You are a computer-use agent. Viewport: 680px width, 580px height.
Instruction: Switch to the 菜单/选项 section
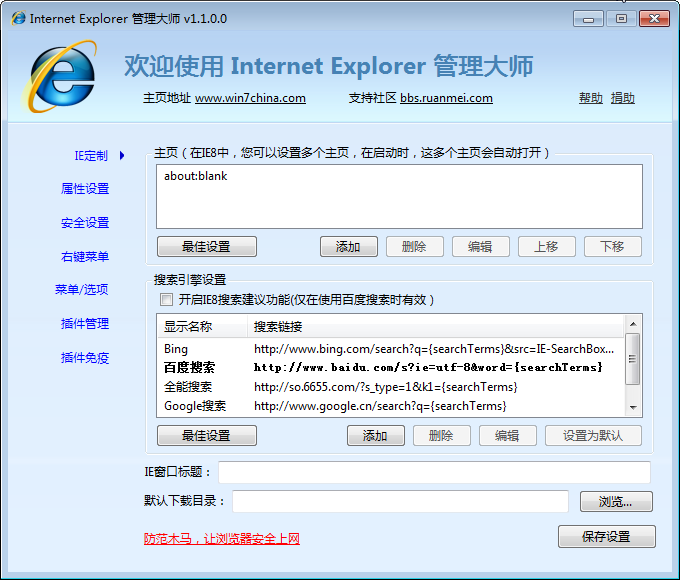82,289
